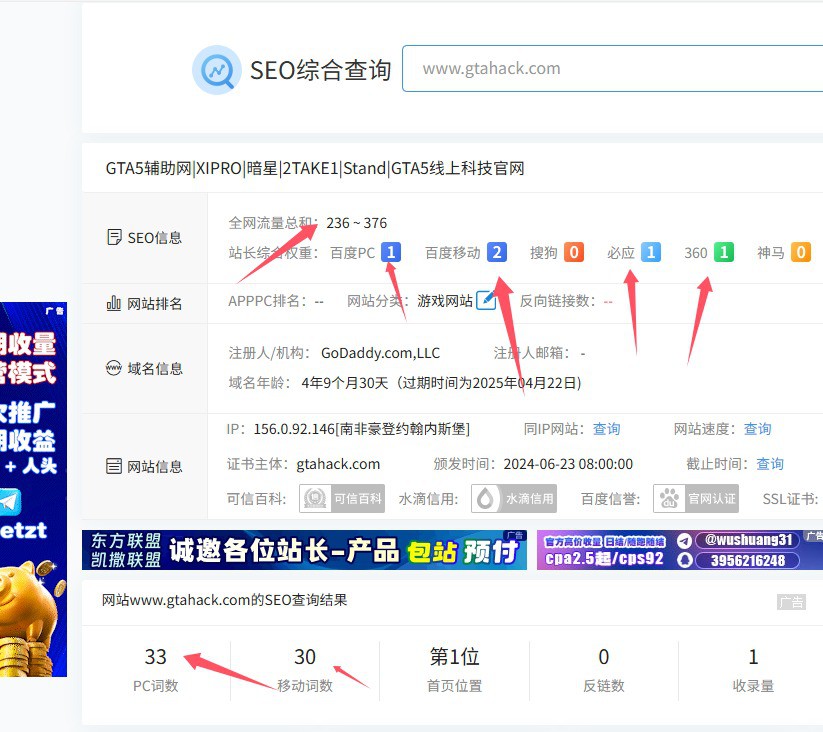This screenshot has height=732, width=823.
Task: Click the 百度PC weight badge
Action: [x=391, y=253]
